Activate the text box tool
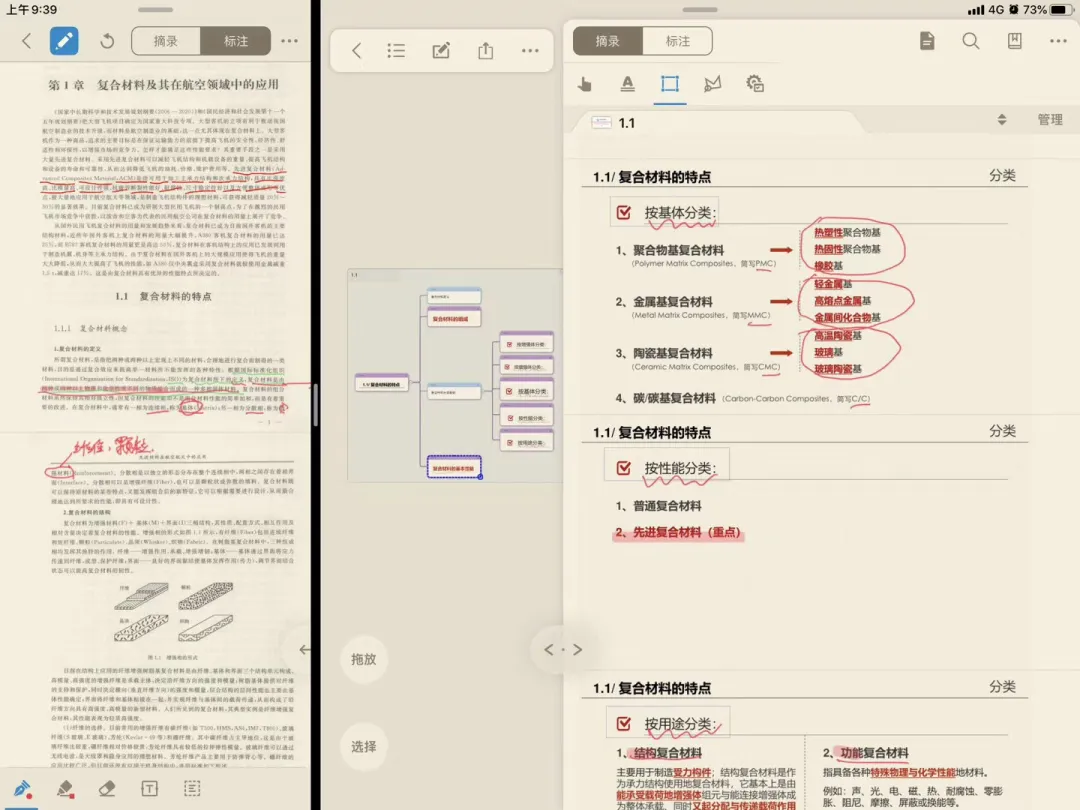 tap(149, 788)
